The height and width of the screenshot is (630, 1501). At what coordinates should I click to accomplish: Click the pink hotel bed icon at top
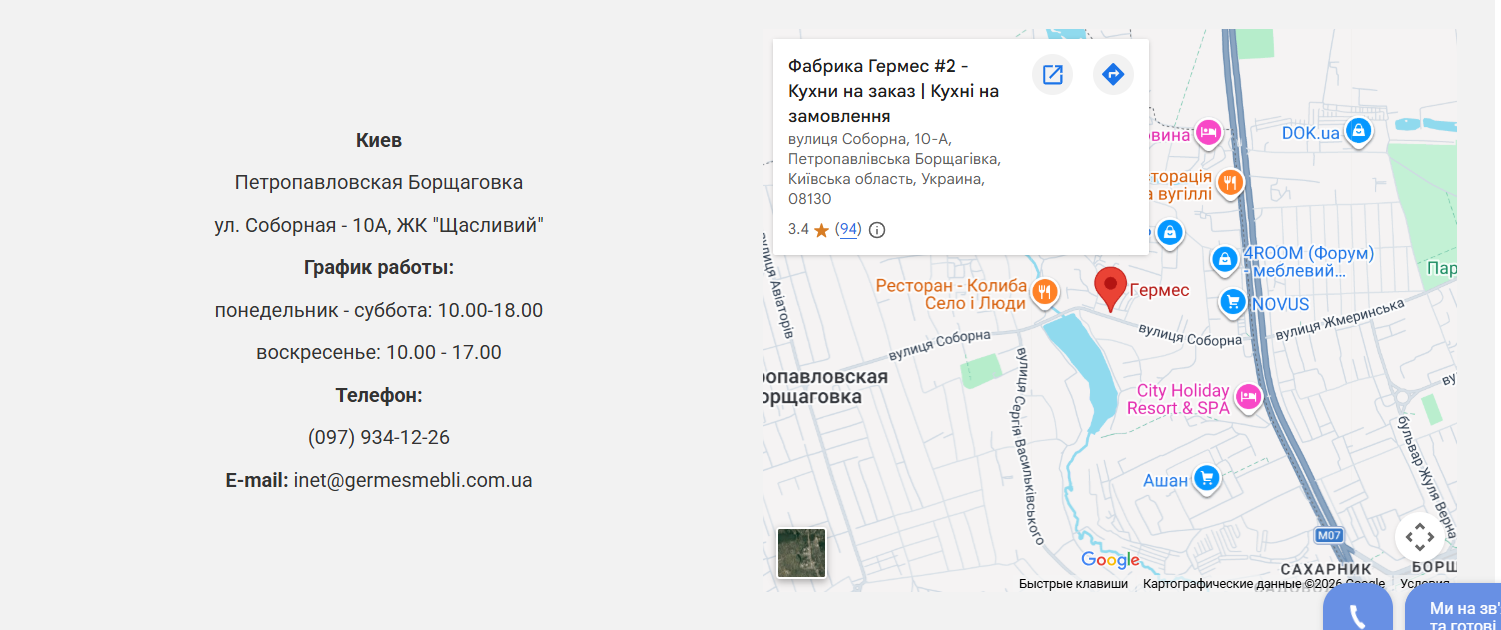pos(1209,133)
